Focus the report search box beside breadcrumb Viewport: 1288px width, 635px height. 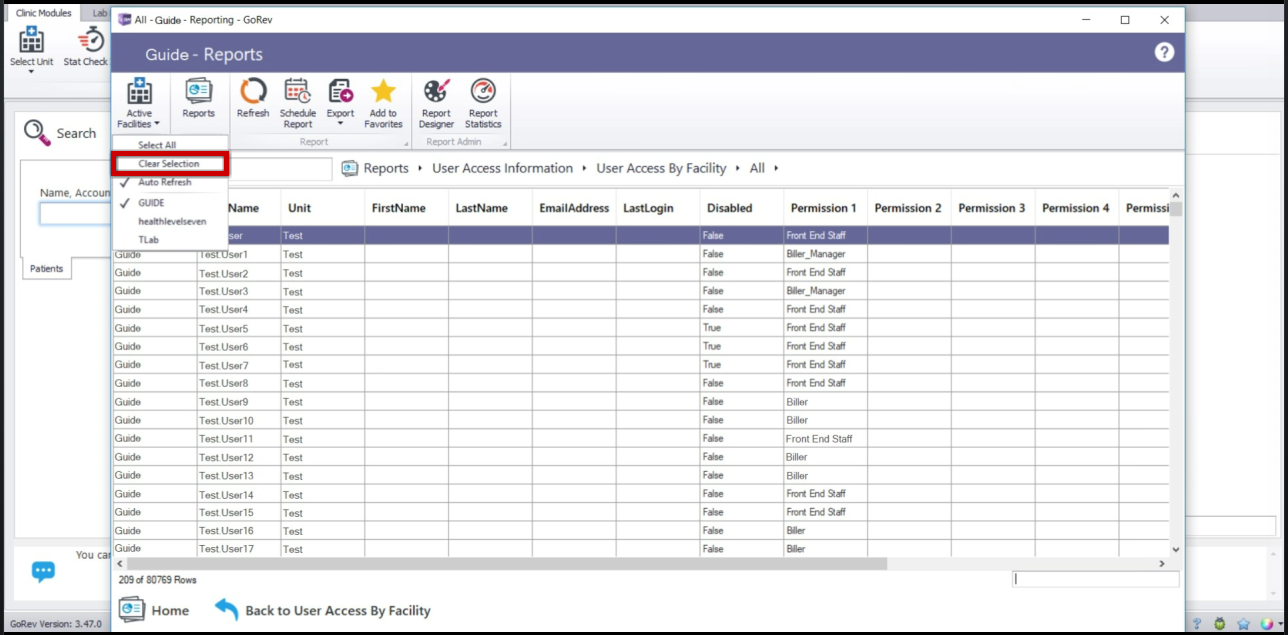[280, 169]
